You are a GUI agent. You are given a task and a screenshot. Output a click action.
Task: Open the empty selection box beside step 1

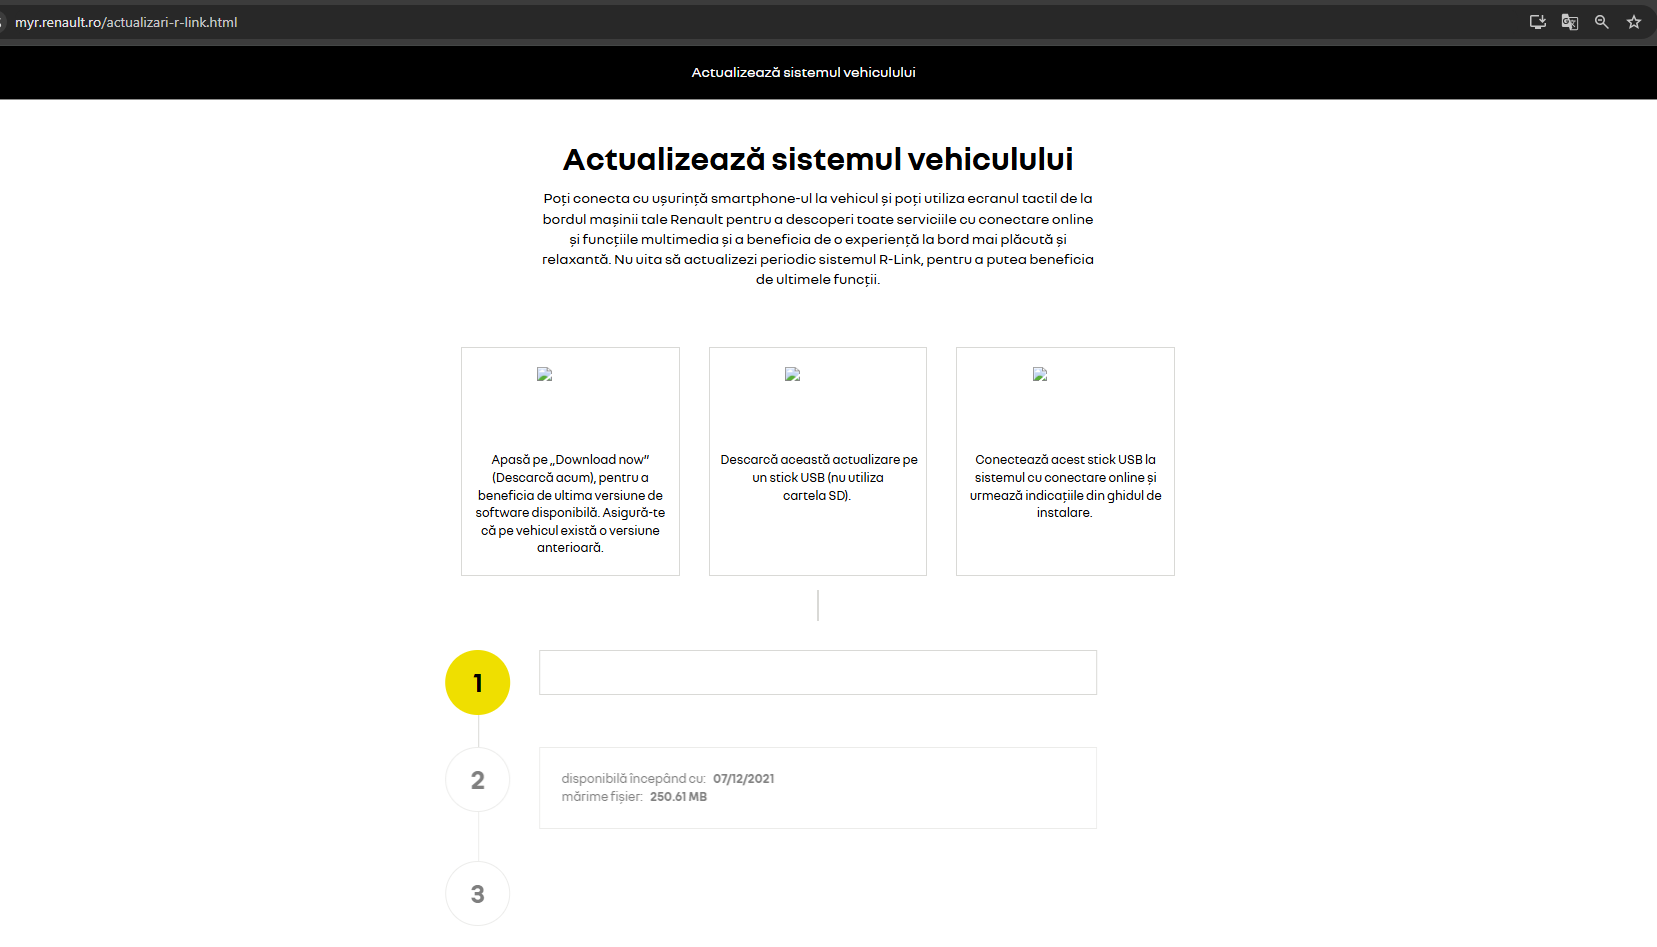(817, 672)
